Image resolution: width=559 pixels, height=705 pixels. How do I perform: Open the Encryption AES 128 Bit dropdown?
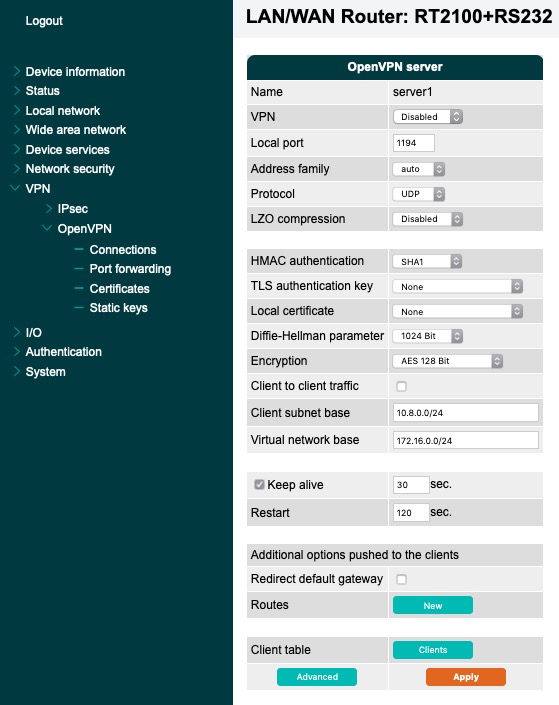pos(448,361)
